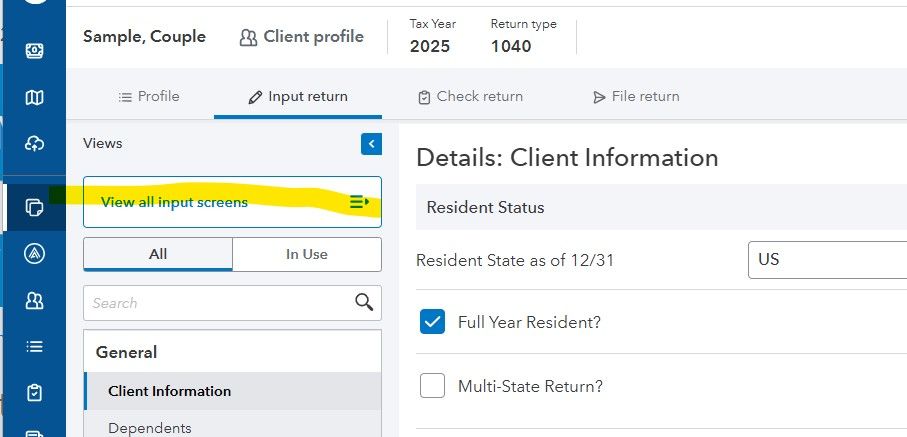The height and width of the screenshot is (437, 907).
Task: Select the All view filter
Action: pos(158,254)
